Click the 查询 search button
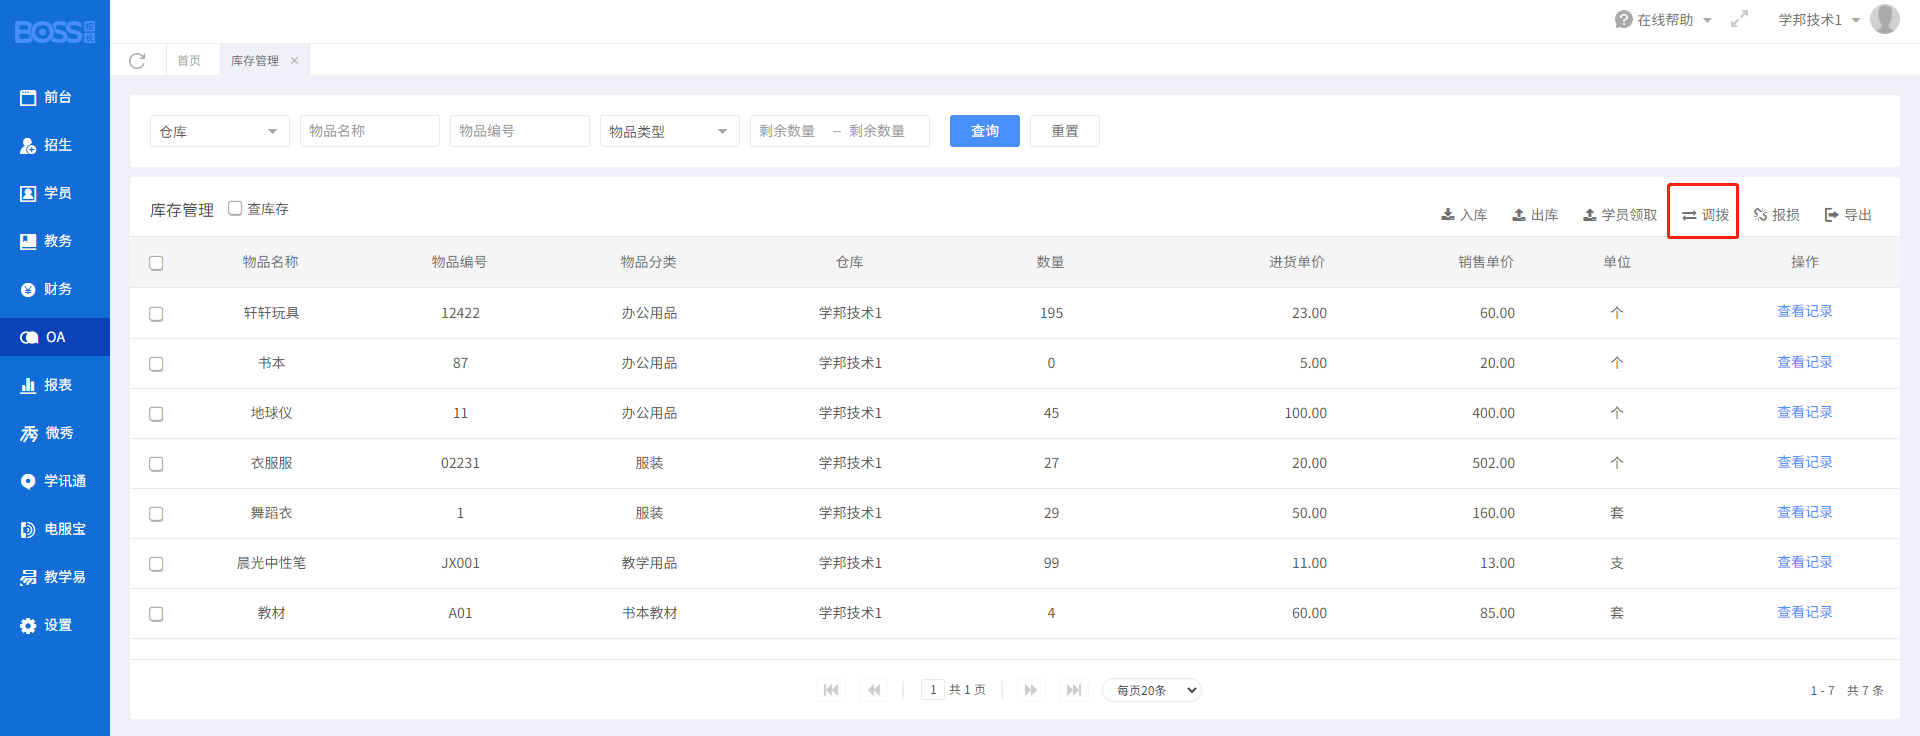The image size is (1920, 736). [985, 131]
